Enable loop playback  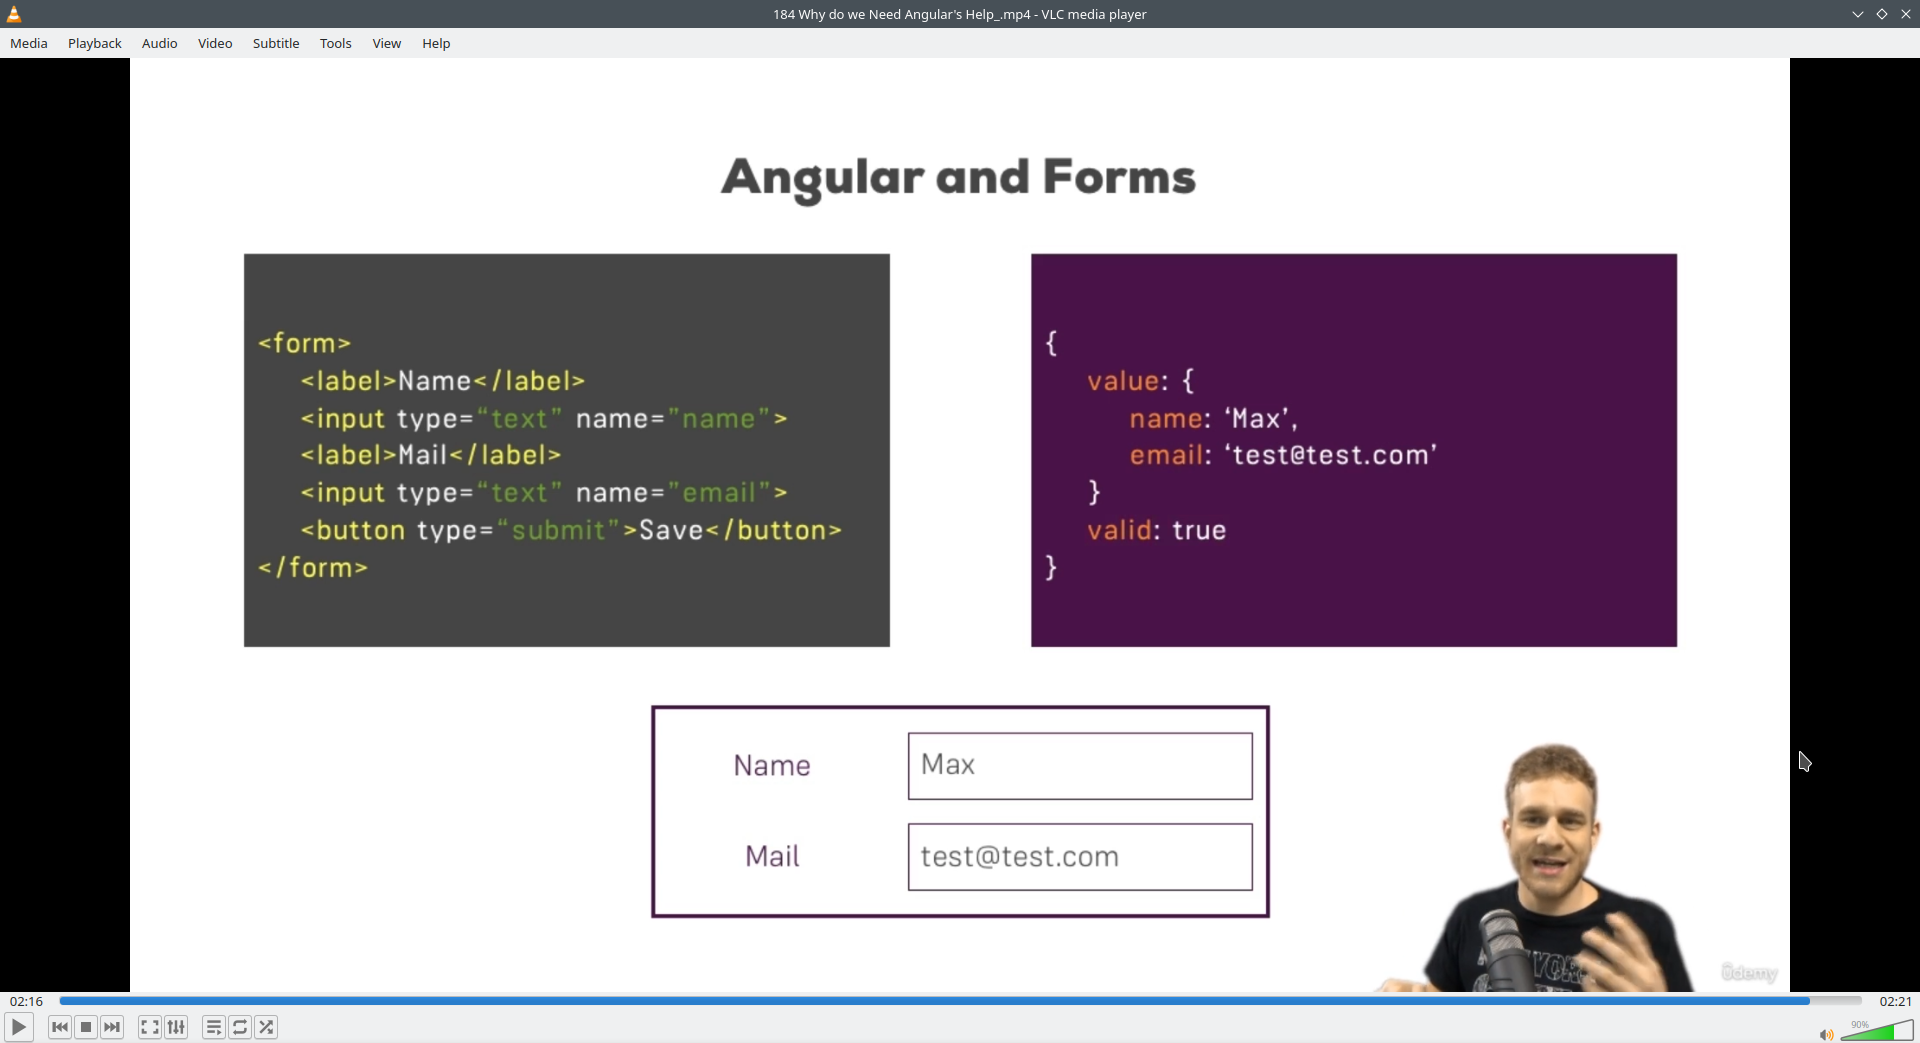tap(240, 1027)
